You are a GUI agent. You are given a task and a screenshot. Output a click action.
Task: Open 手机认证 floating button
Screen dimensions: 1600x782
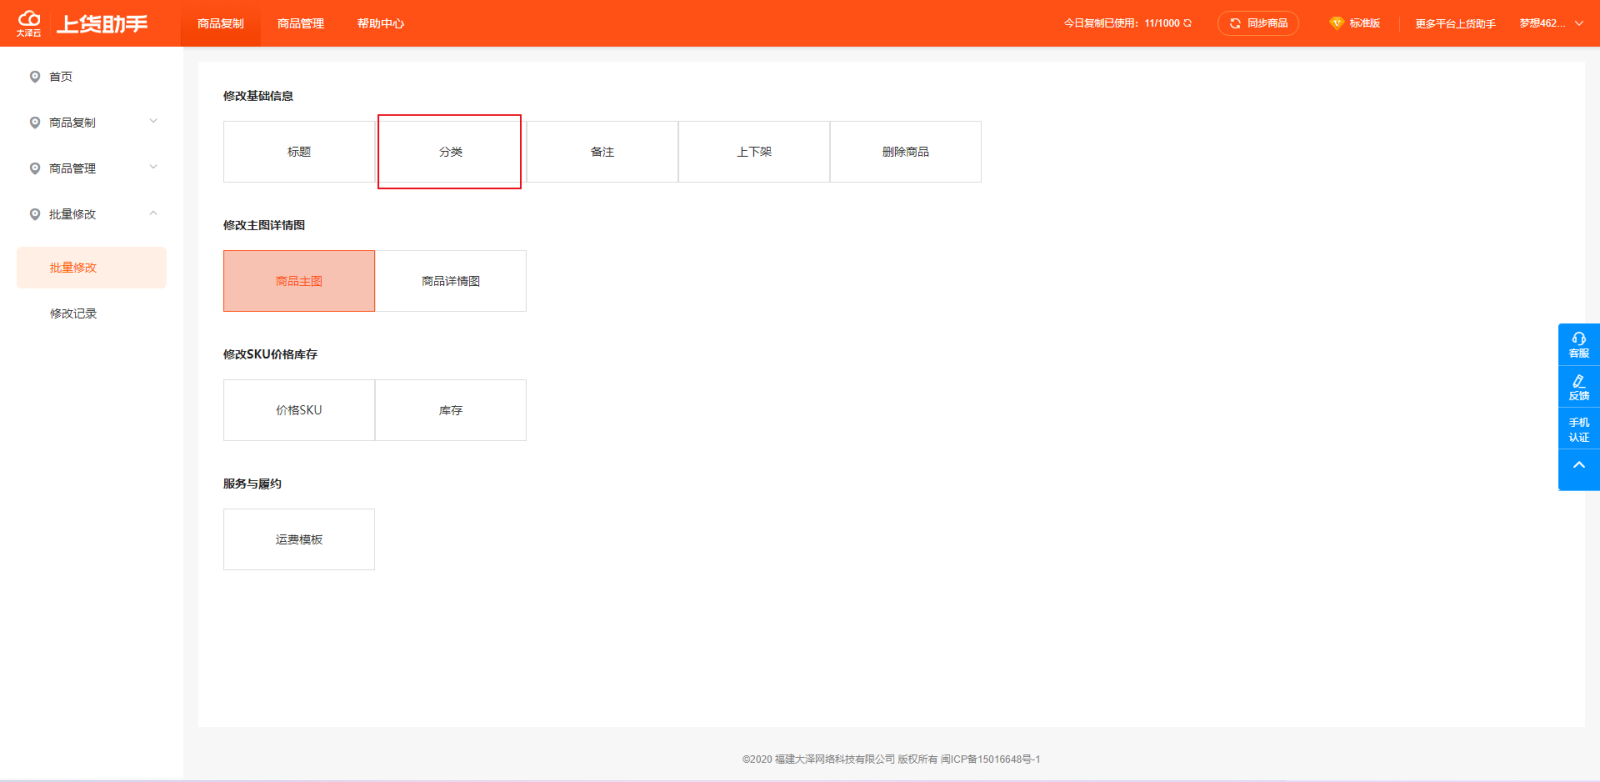pos(1579,429)
